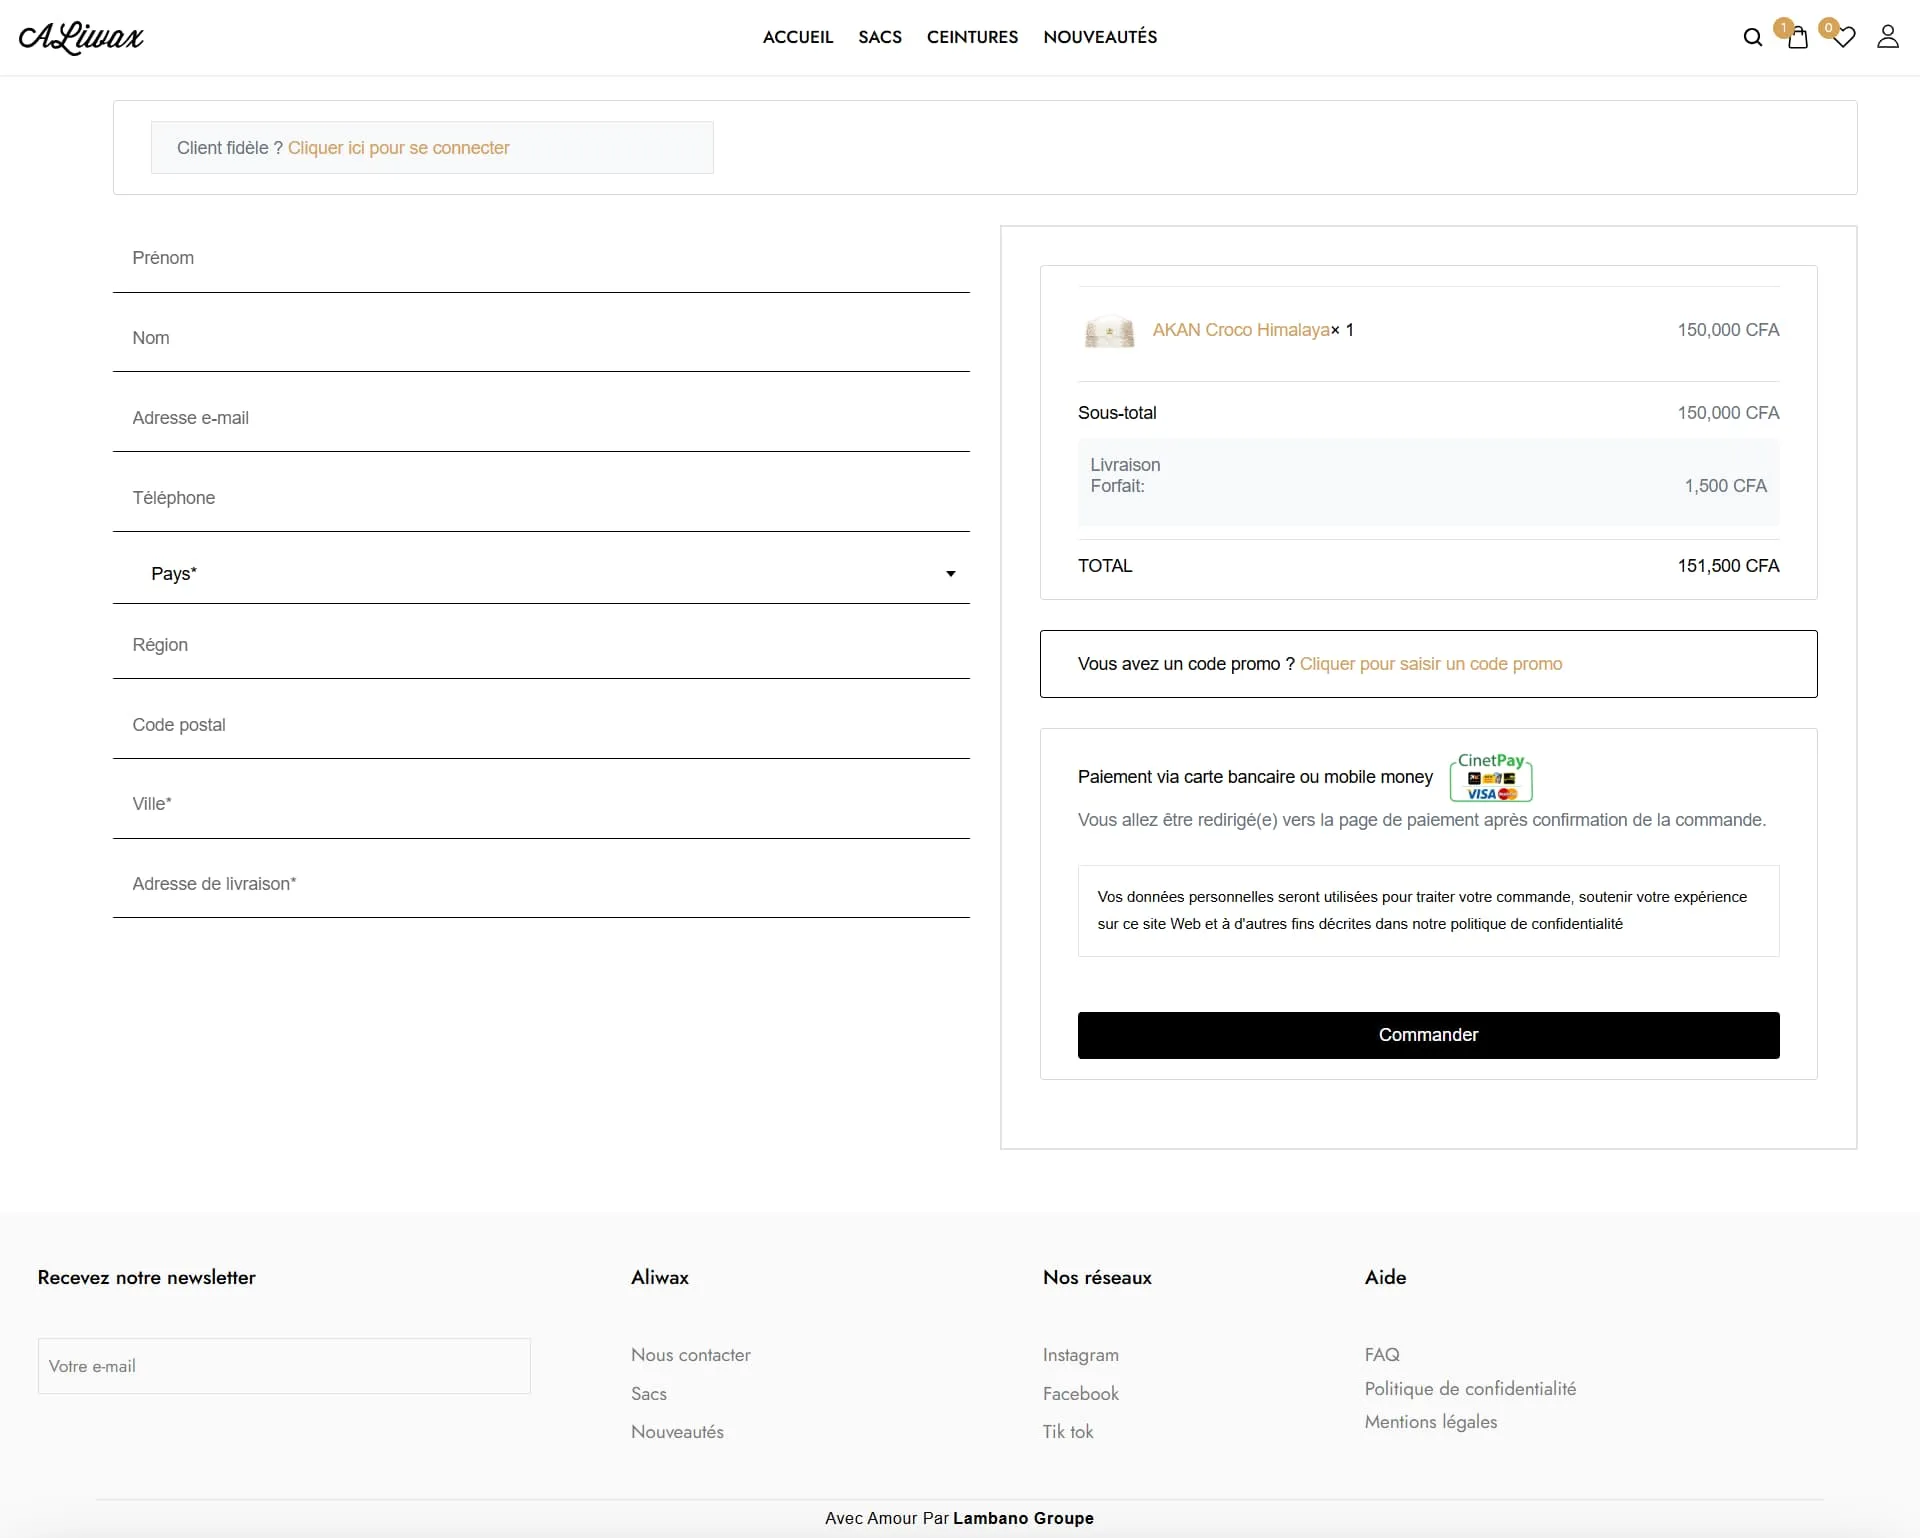Image resolution: width=1920 pixels, height=1538 pixels.
Task: Focus the Prénom input field
Action: click(x=541, y=258)
